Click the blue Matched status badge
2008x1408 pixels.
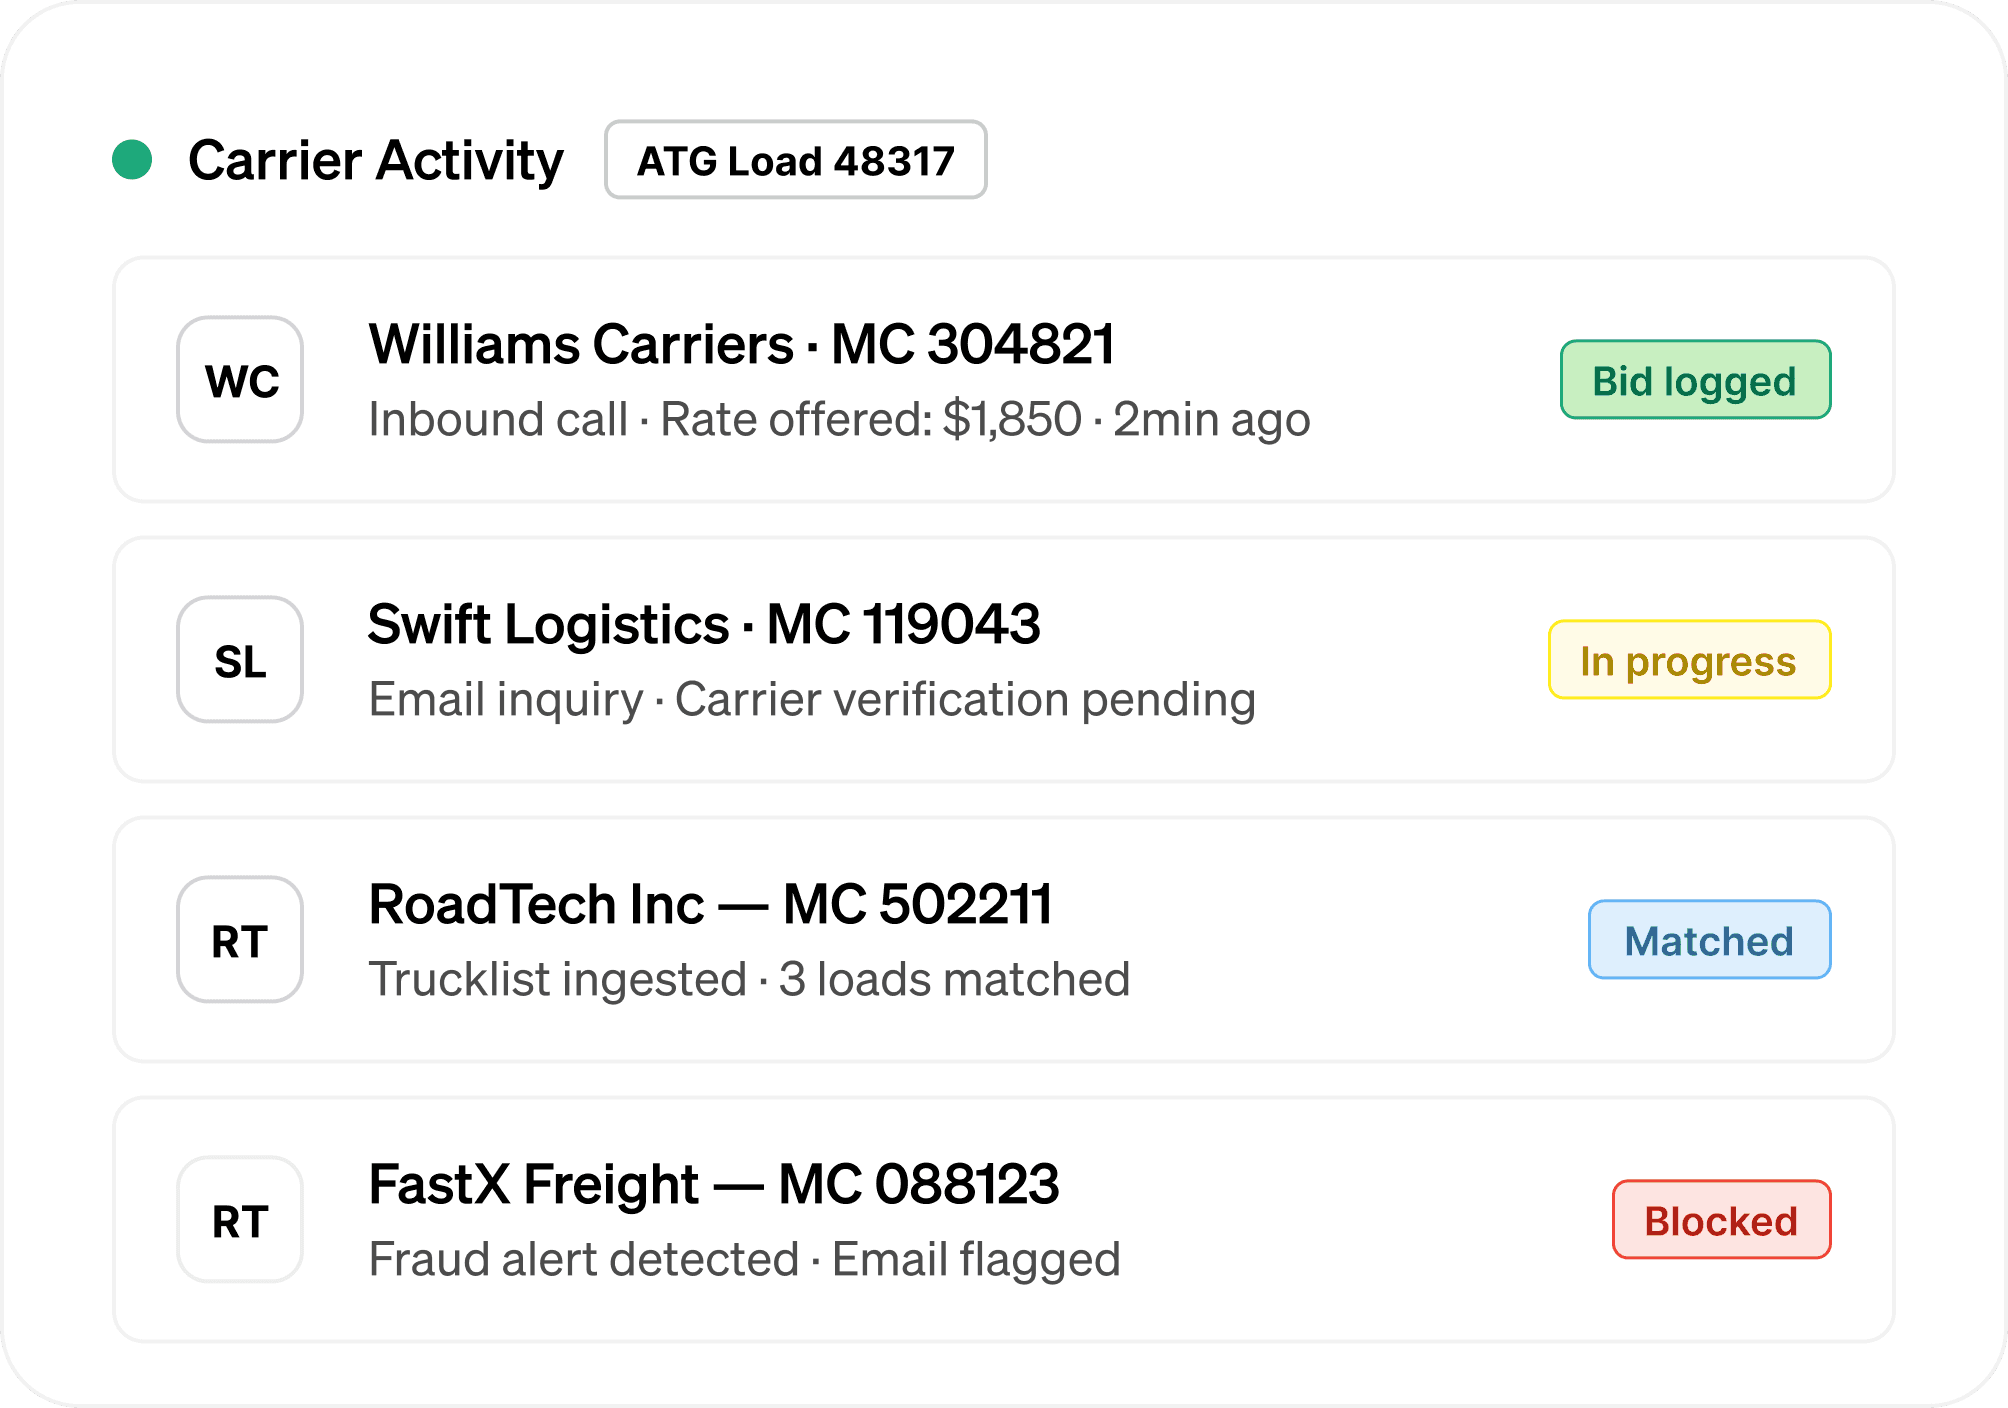(x=1709, y=940)
